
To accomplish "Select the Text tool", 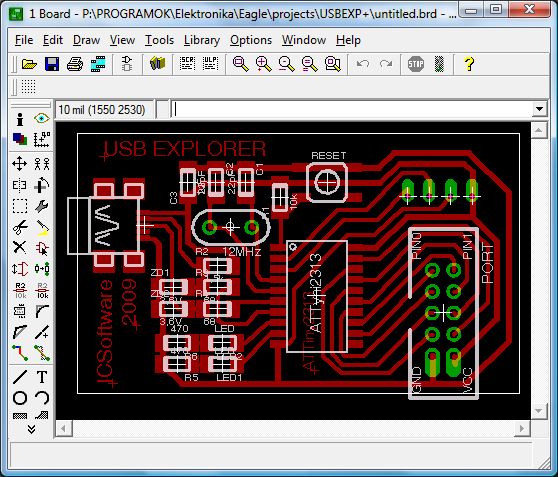I will [42, 377].
